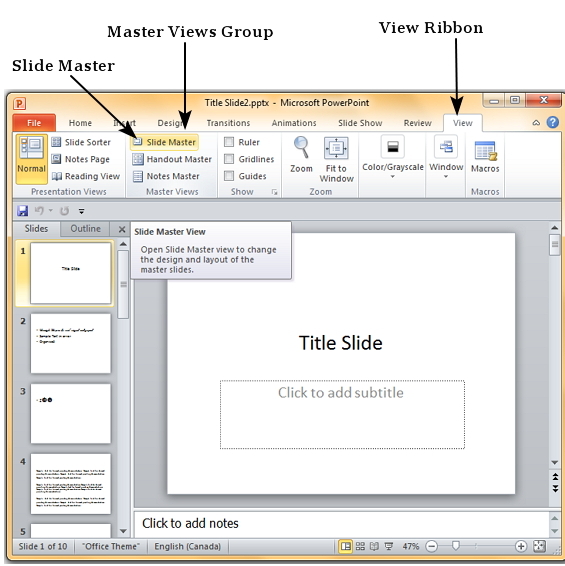
Task: Switch to the Transitions tab
Action: (x=228, y=123)
